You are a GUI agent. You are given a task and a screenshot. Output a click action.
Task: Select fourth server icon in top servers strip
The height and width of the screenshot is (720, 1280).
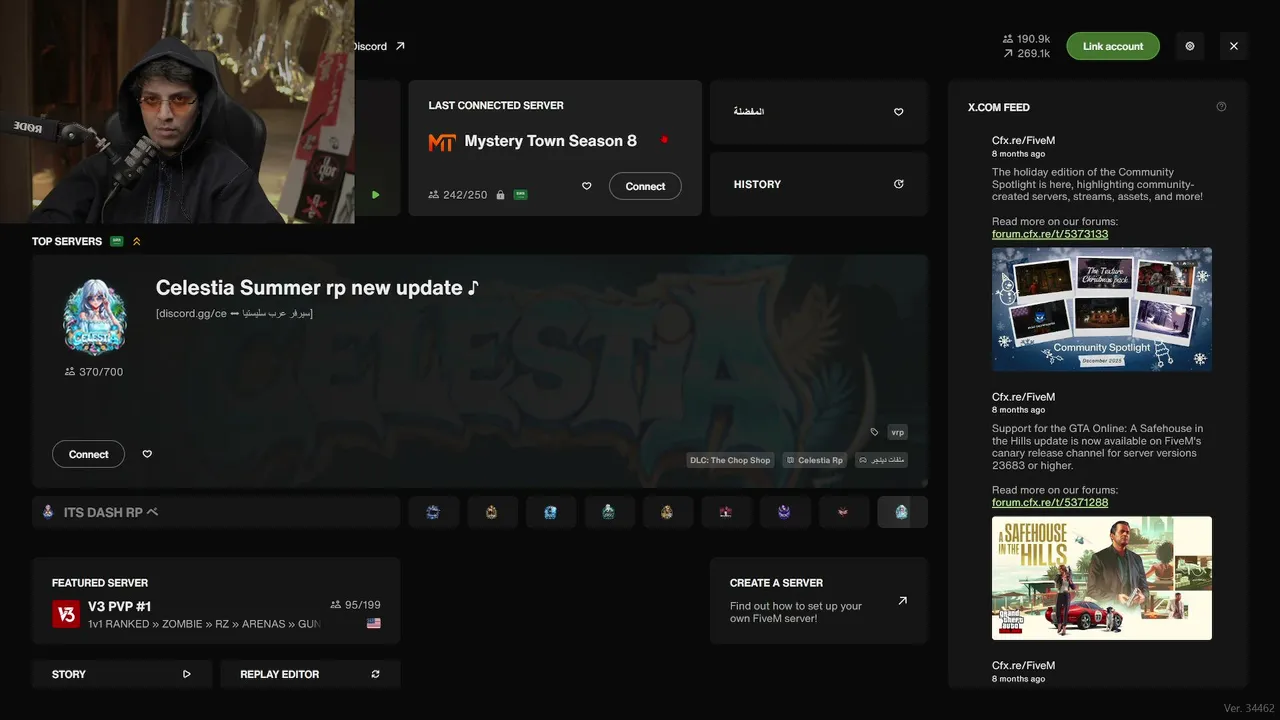(x=608, y=512)
